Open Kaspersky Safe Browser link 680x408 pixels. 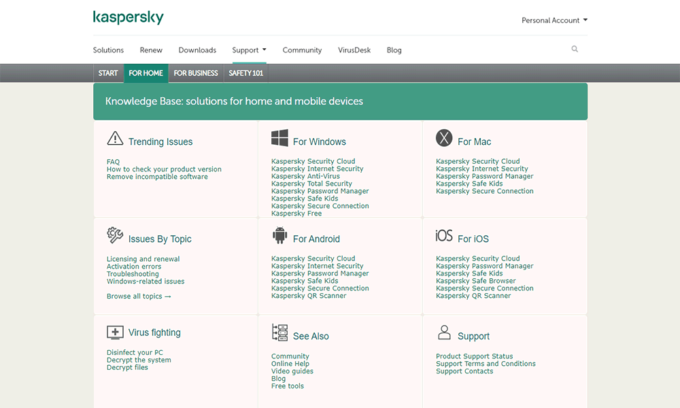tap(476, 281)
